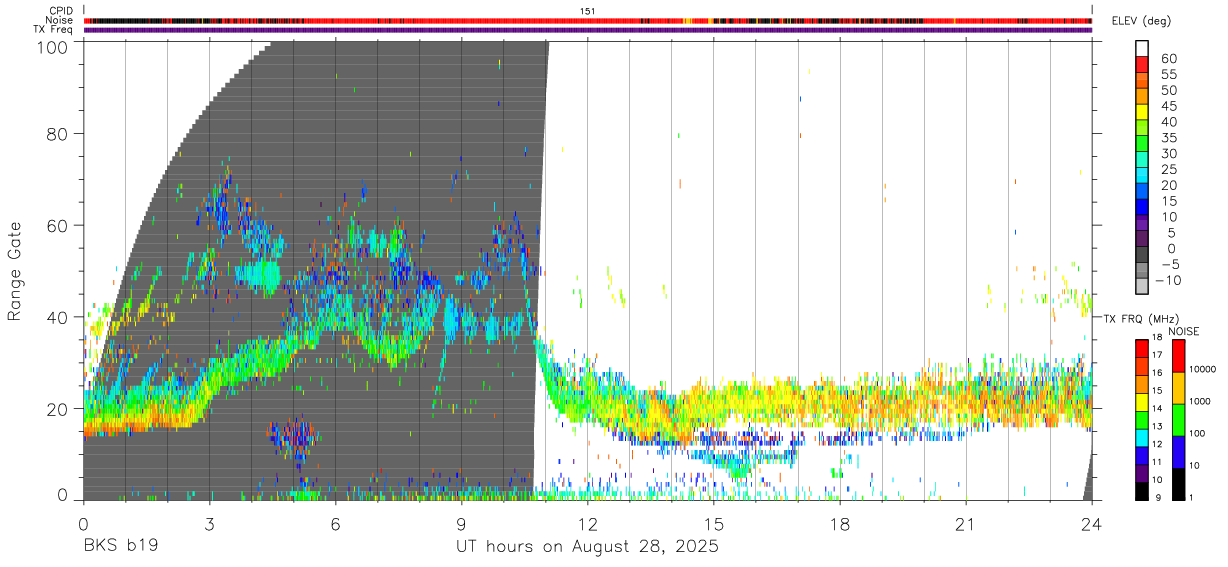Click the "NOISE" legend title
Screen dimensions: 1228x567
[x=1183, y=331]
